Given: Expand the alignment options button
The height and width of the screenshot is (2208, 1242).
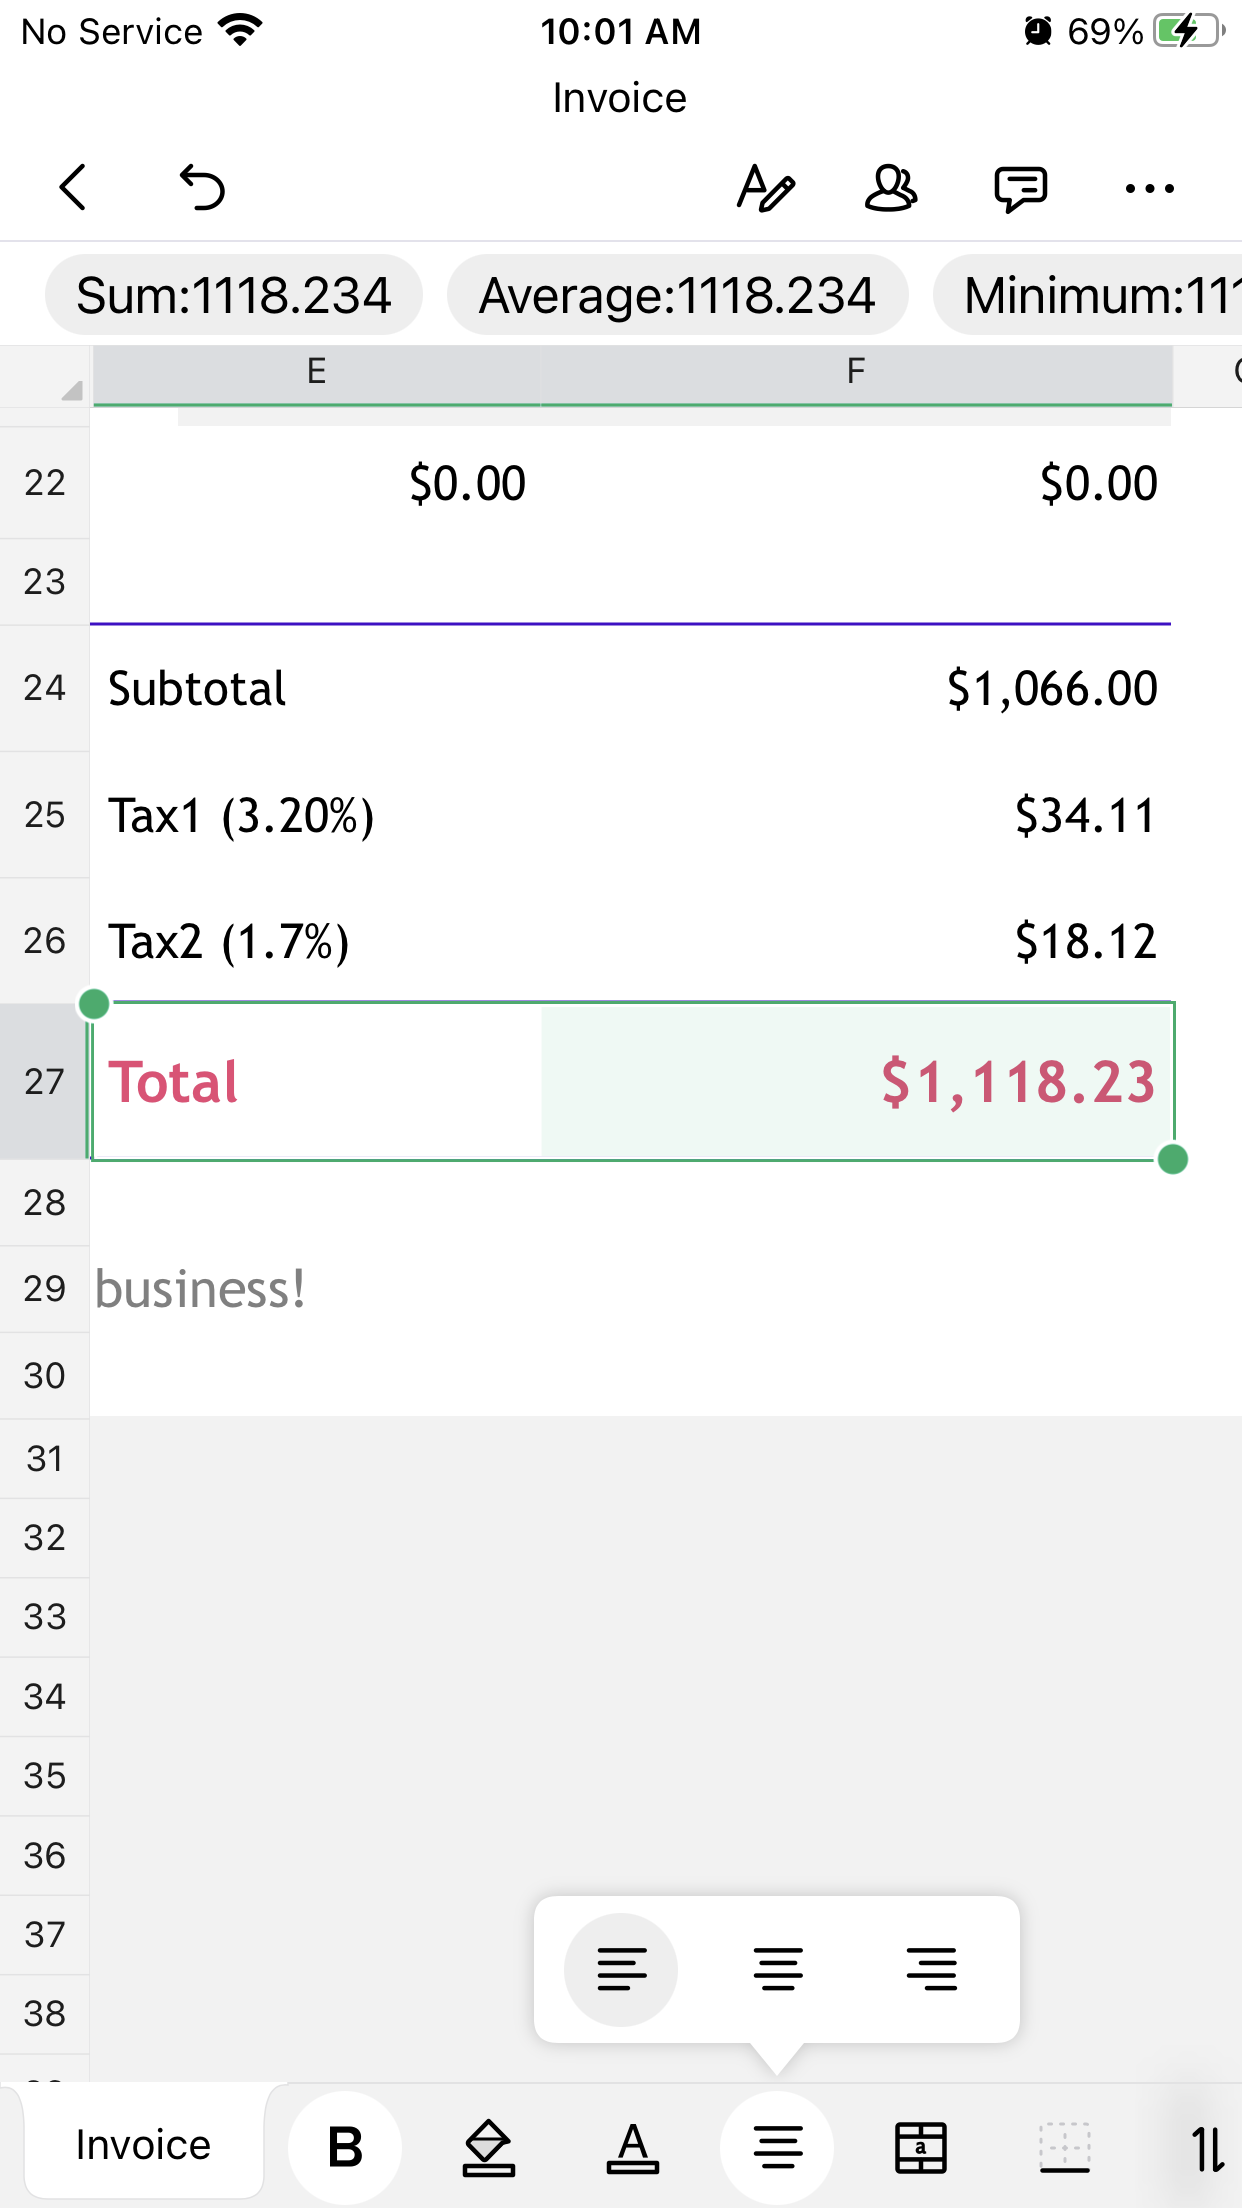Looking at the screenshot, I should click(777, 2147).
